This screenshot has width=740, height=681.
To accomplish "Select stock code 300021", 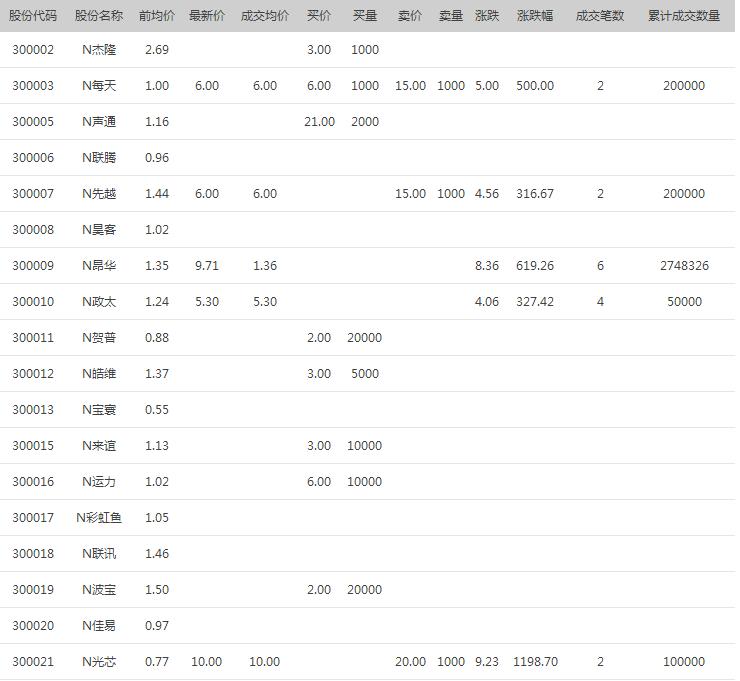I will [x=33, y=662].
